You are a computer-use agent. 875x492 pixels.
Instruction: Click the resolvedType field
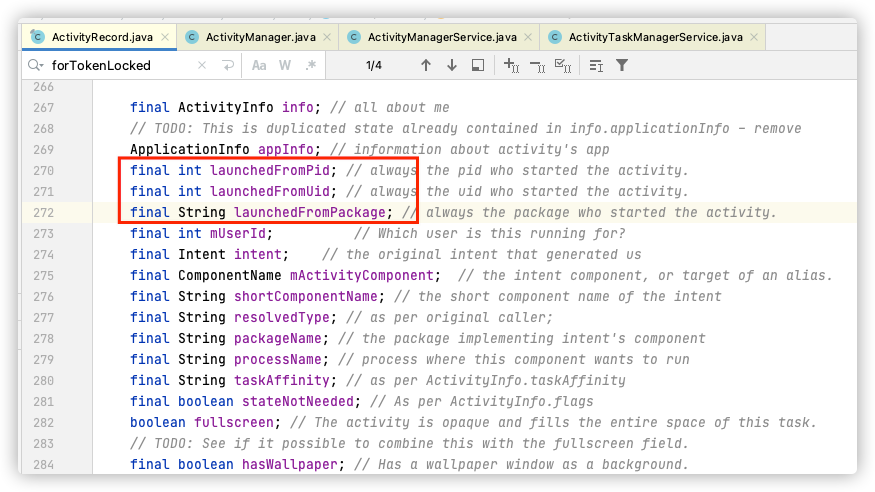[x=282, y=317]
